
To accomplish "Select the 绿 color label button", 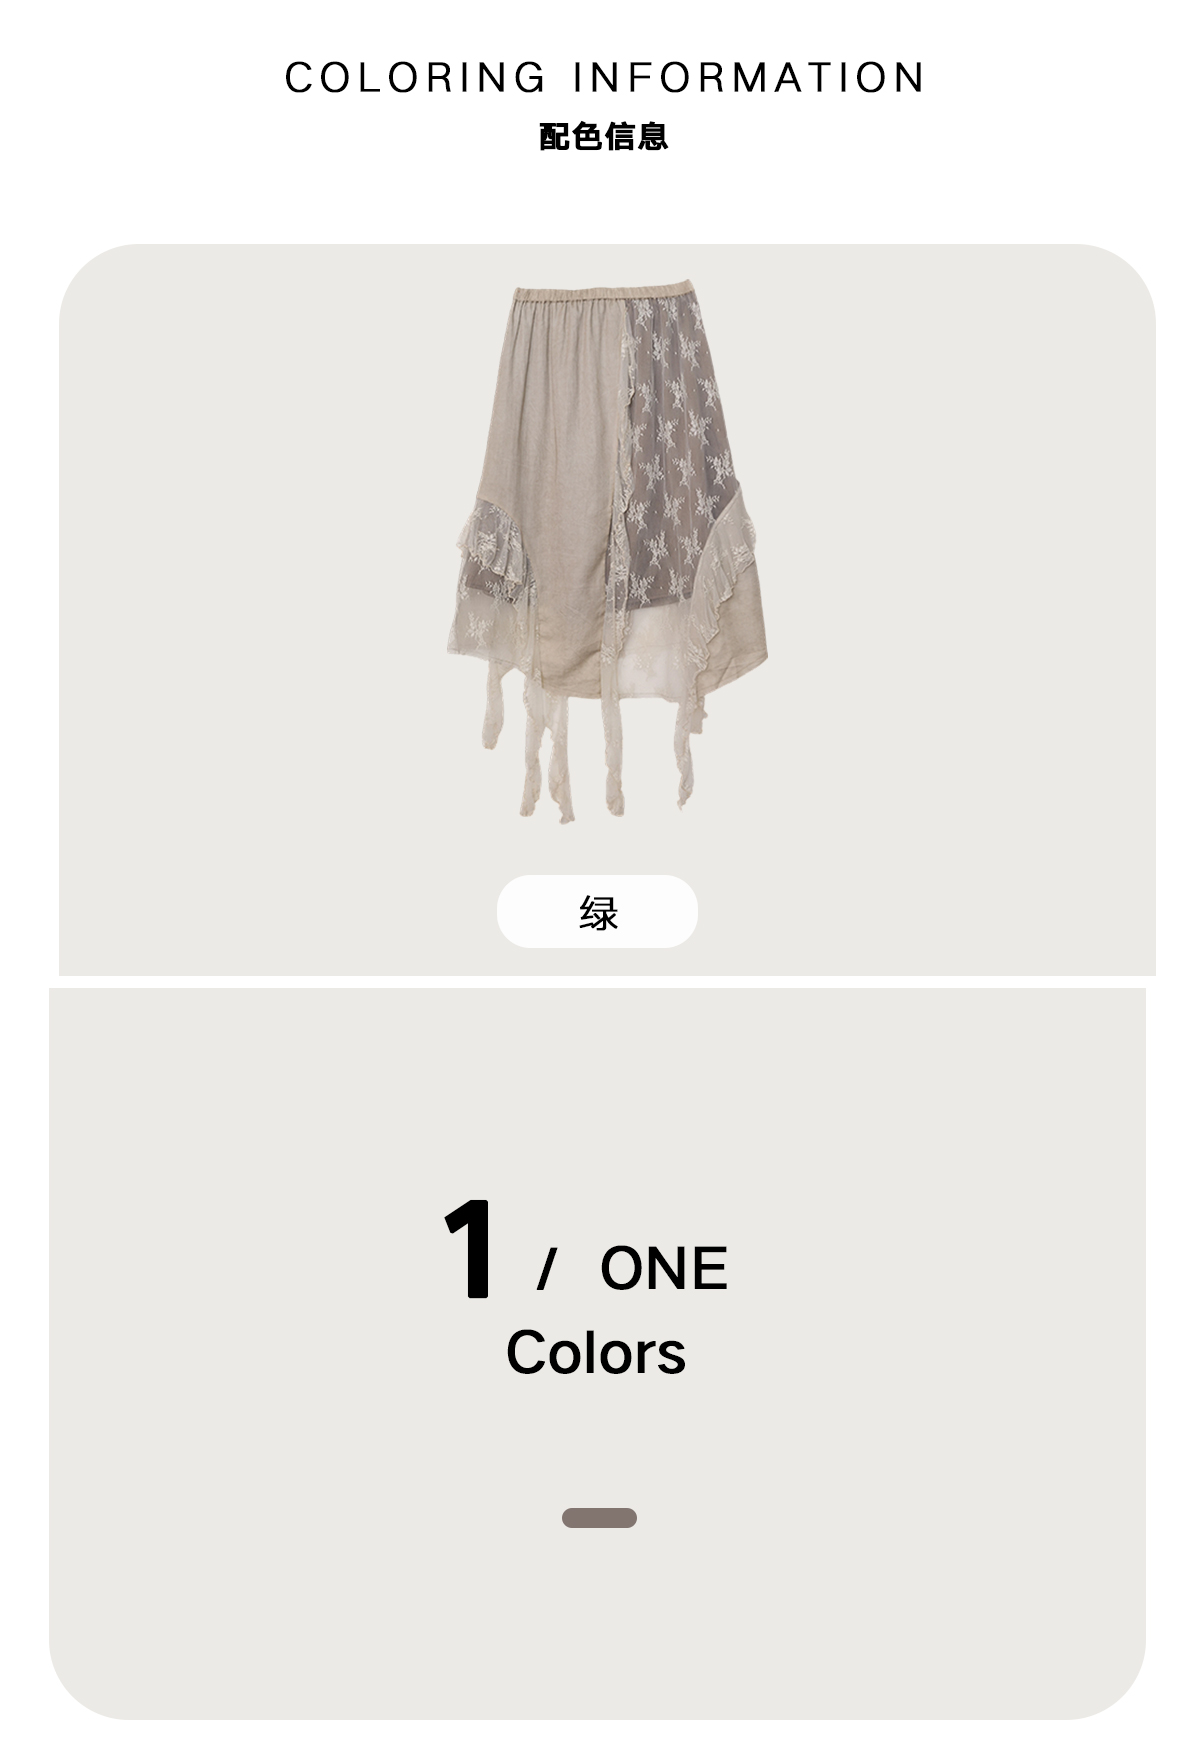I will [x=597, y=911].
